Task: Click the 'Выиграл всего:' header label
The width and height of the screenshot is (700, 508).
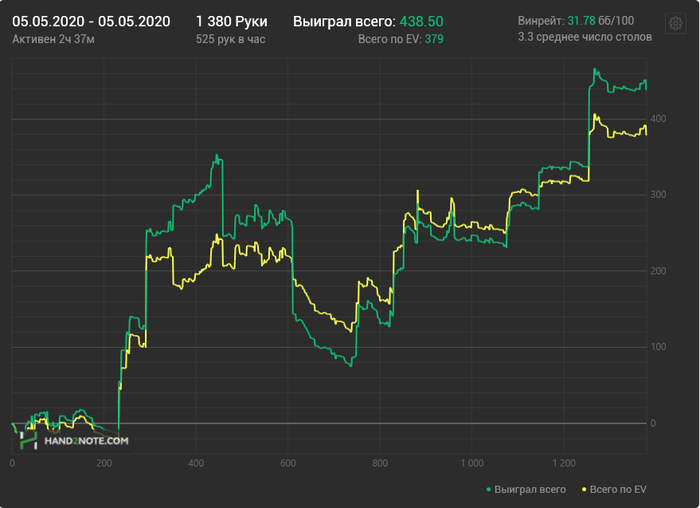Action: coord(344,21)
